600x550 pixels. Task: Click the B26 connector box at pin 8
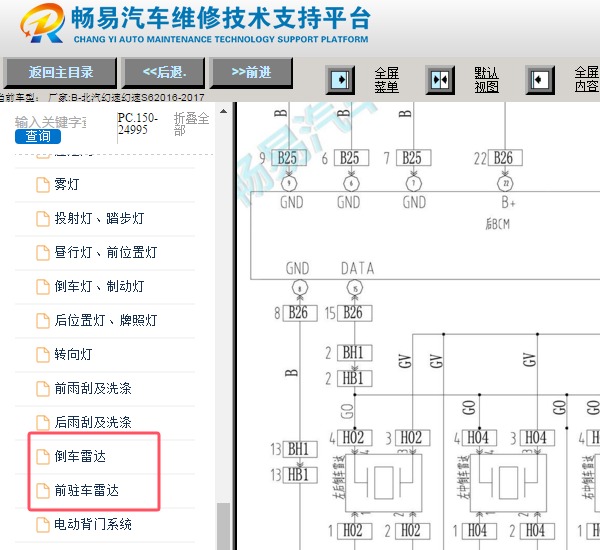[300, 313]
